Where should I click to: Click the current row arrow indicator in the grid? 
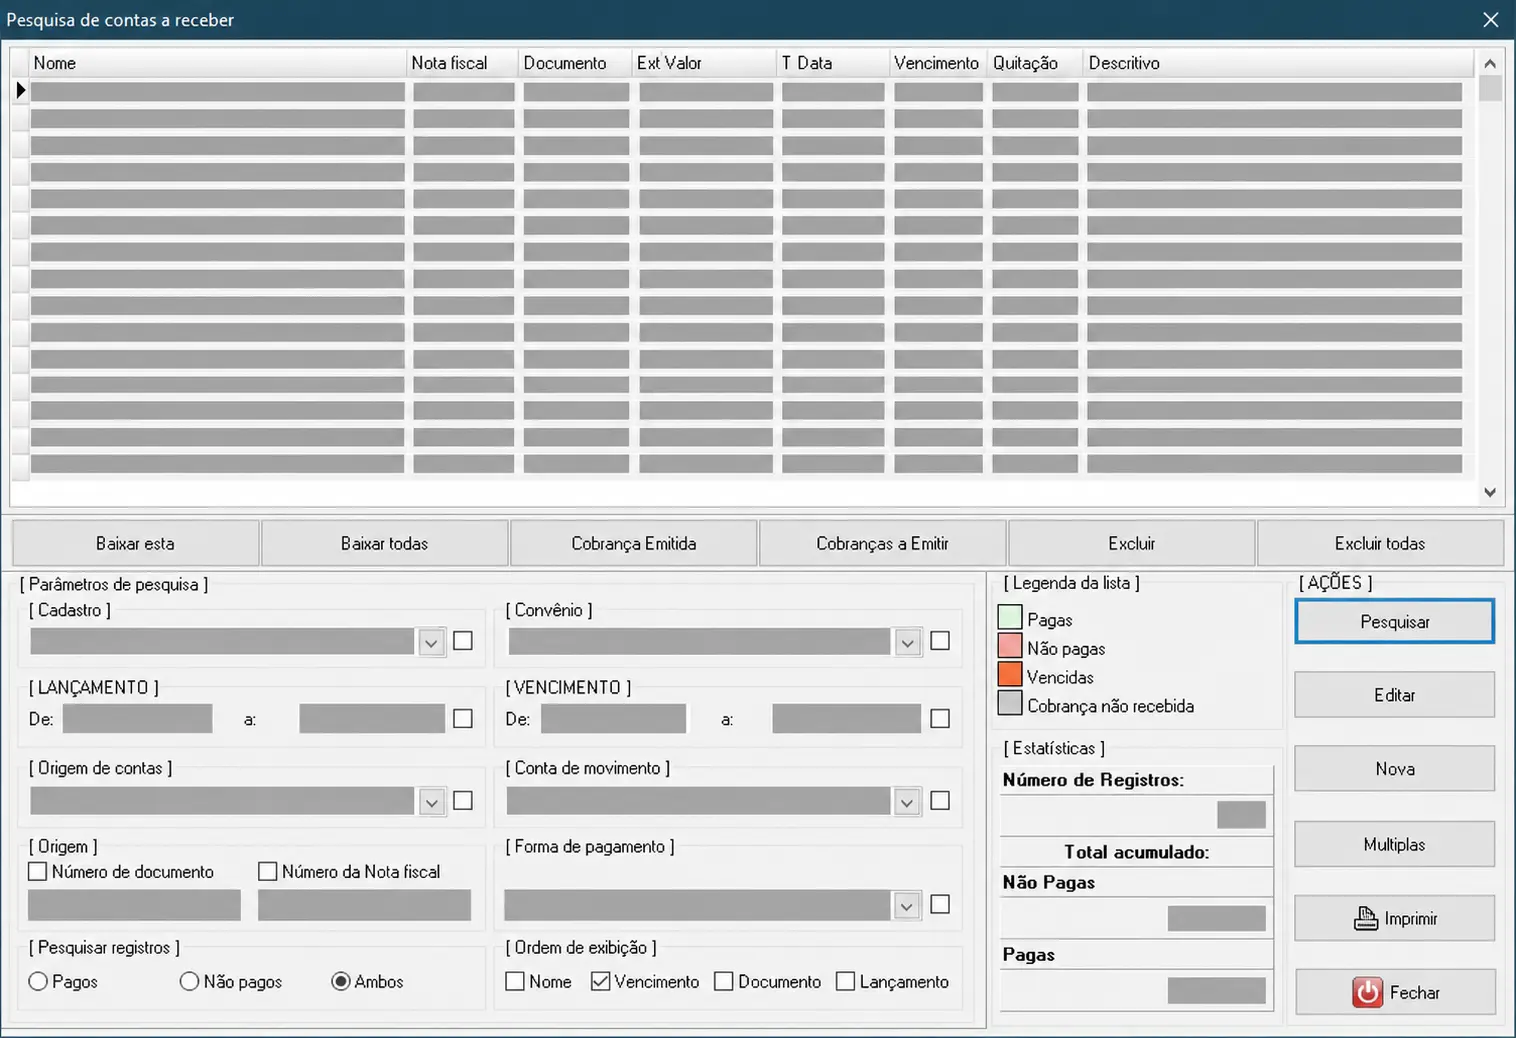20,90
